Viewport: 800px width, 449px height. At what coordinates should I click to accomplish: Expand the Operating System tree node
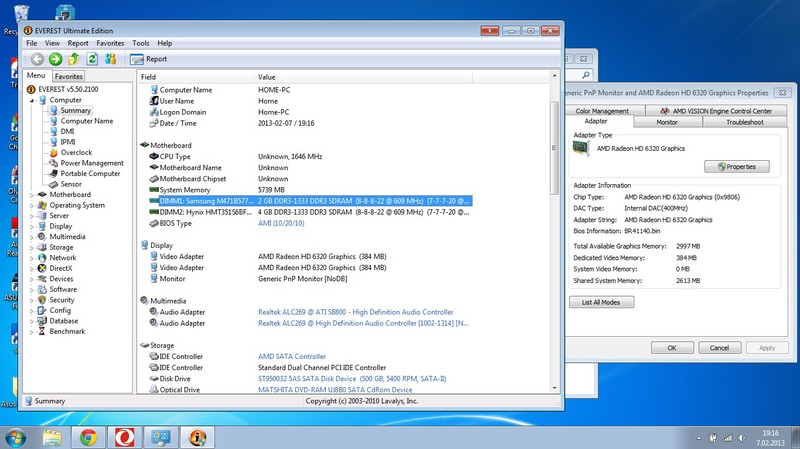pos(32,206)
